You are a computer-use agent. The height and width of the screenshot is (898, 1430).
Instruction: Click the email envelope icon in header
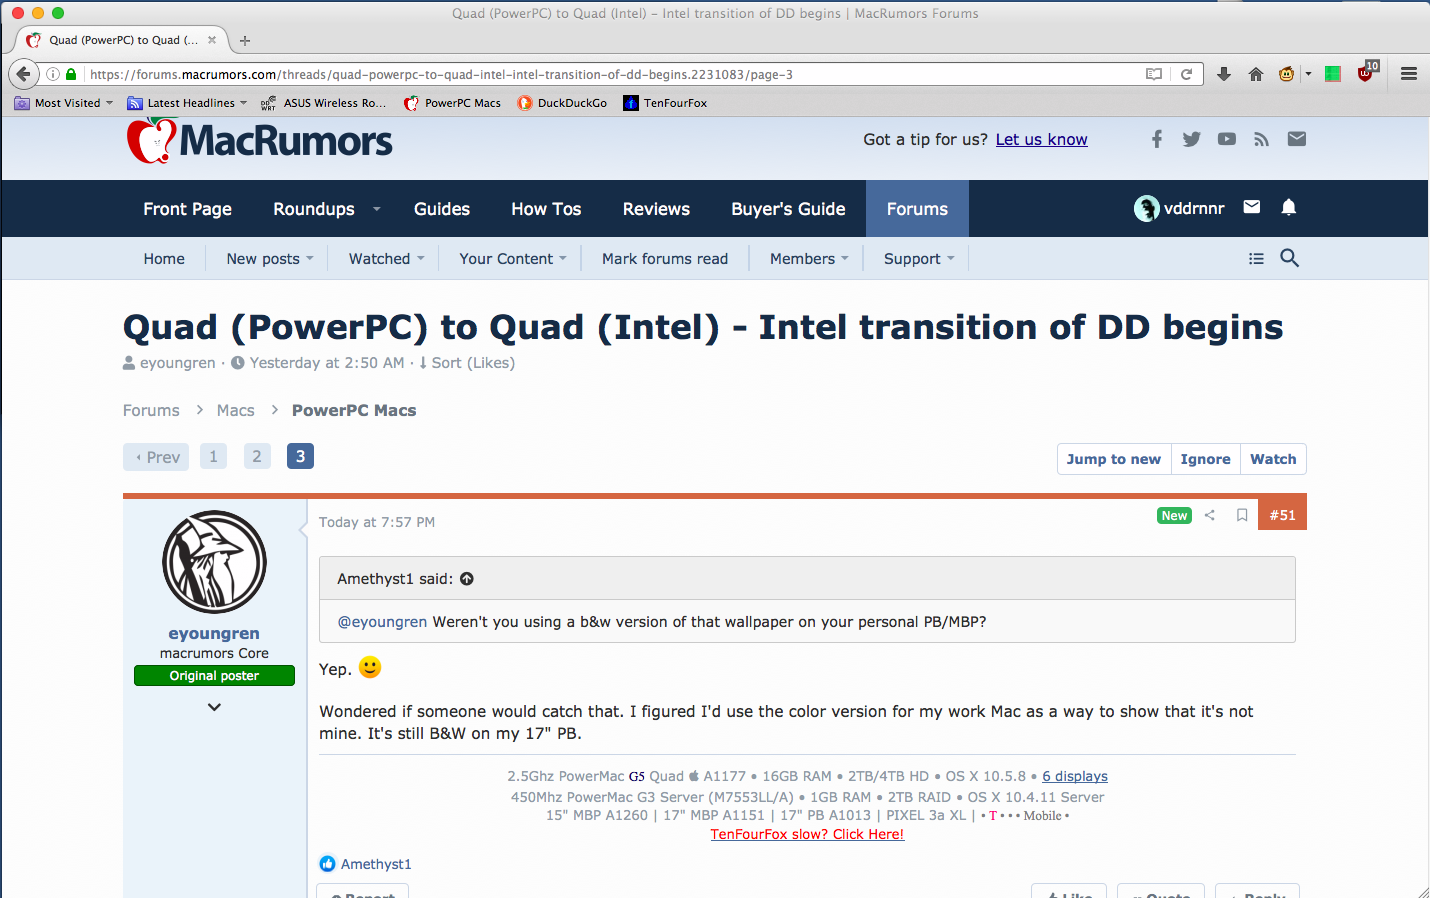pyautogui.click(x=1297, y=139)
